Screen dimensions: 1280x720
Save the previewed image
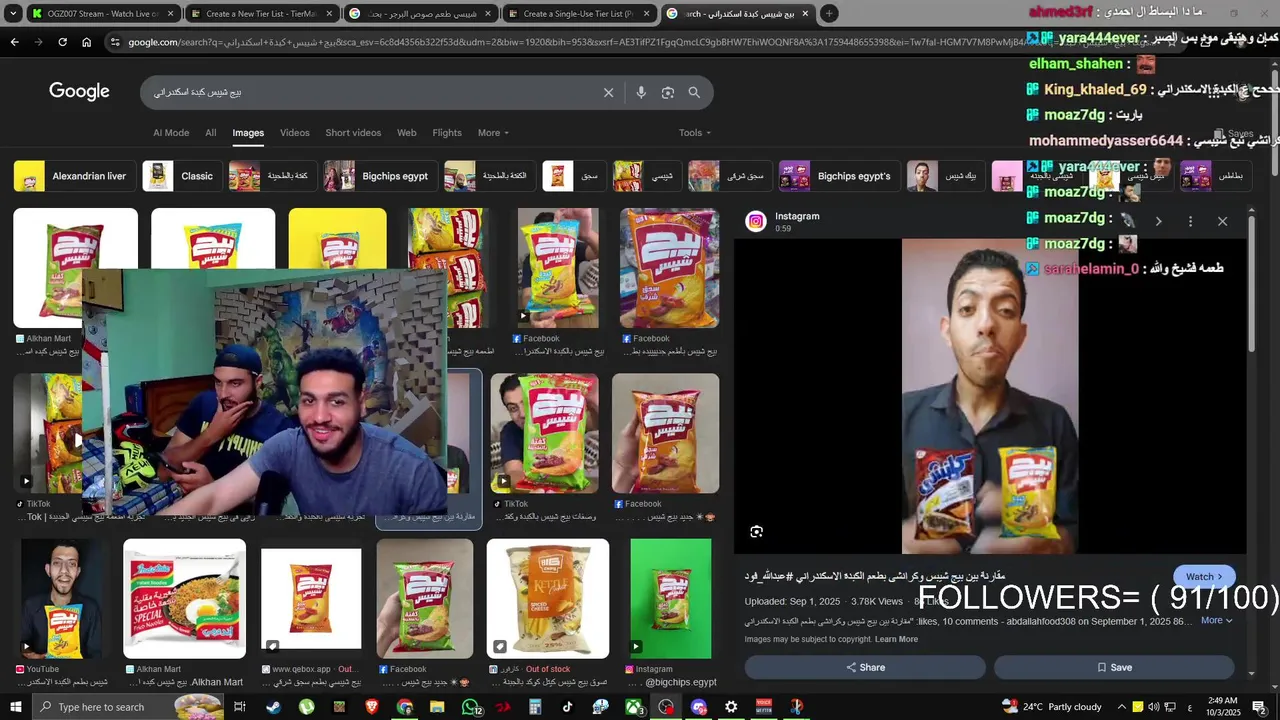click(x=1114, y=667)
